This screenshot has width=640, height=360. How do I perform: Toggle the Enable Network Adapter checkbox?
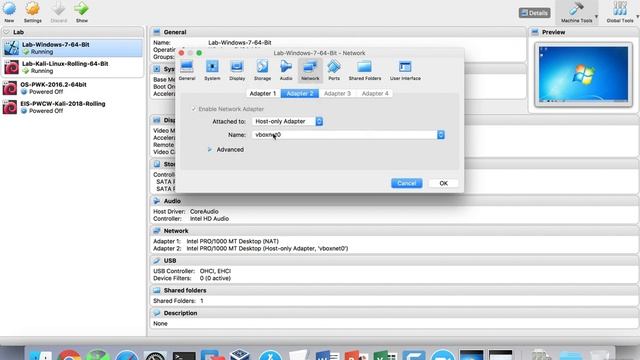point(194,109)
